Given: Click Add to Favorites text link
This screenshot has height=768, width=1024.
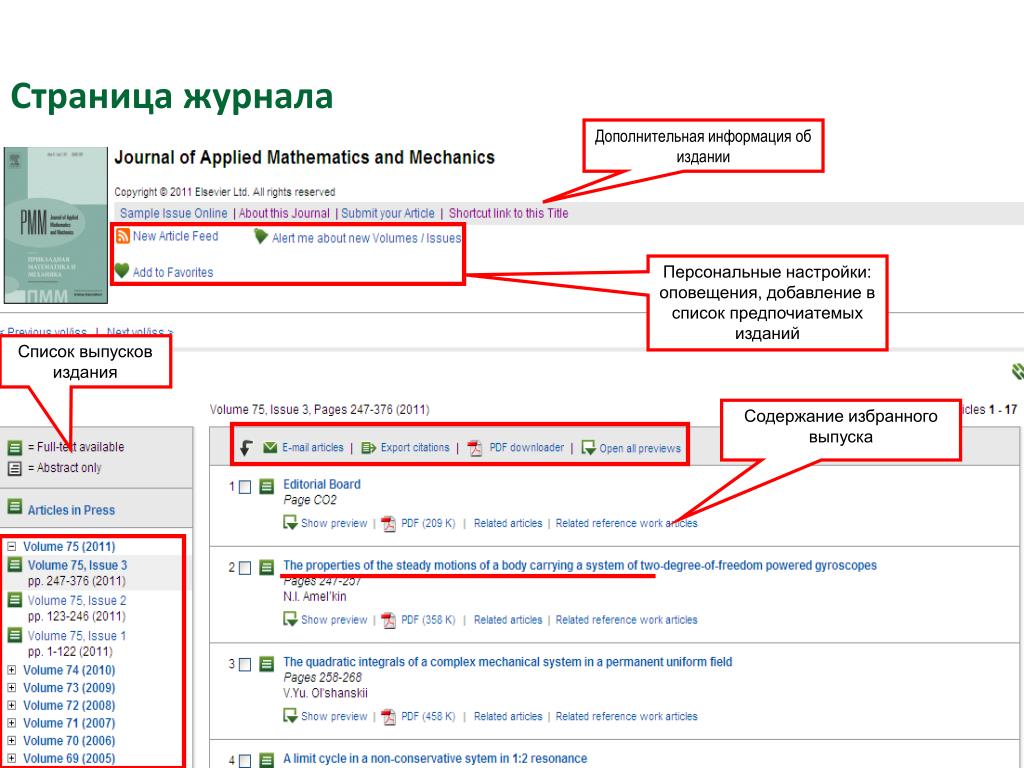Looking at the screenshot, I should click(x=173, y=273).
